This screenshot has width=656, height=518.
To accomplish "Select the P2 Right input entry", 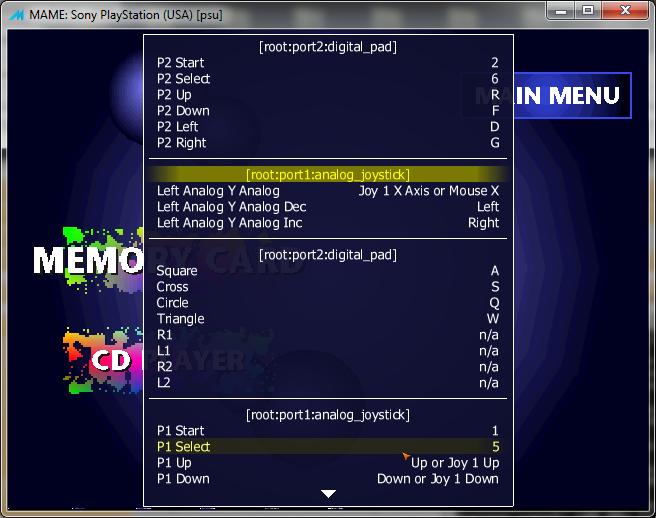I will (x=328, y=143).
